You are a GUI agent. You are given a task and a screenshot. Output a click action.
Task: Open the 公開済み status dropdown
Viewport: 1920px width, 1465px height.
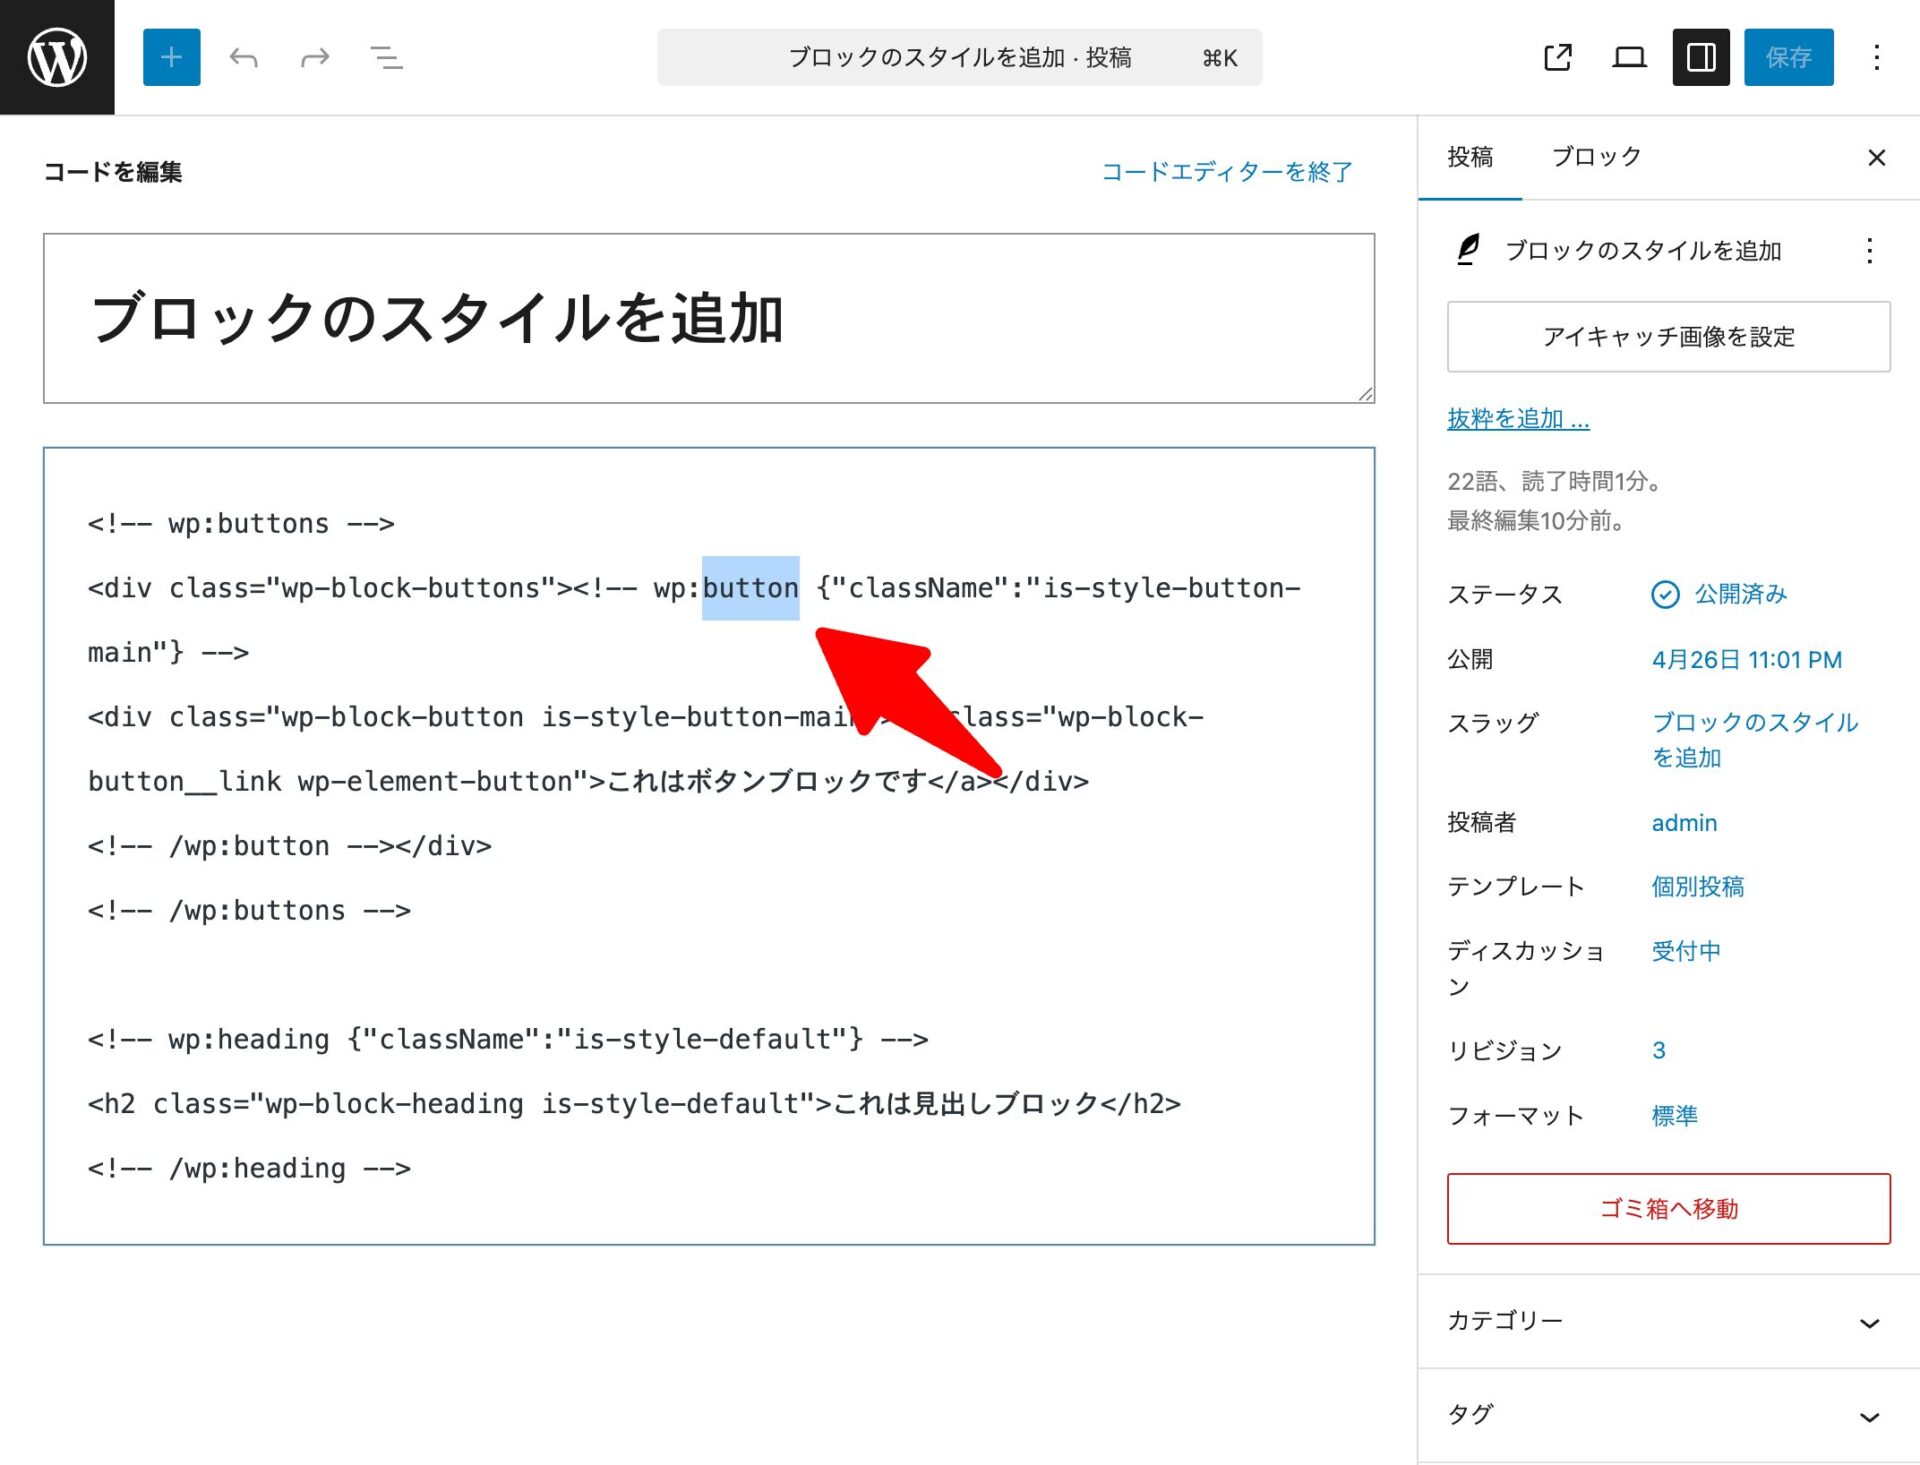[x=1738, y=594]
